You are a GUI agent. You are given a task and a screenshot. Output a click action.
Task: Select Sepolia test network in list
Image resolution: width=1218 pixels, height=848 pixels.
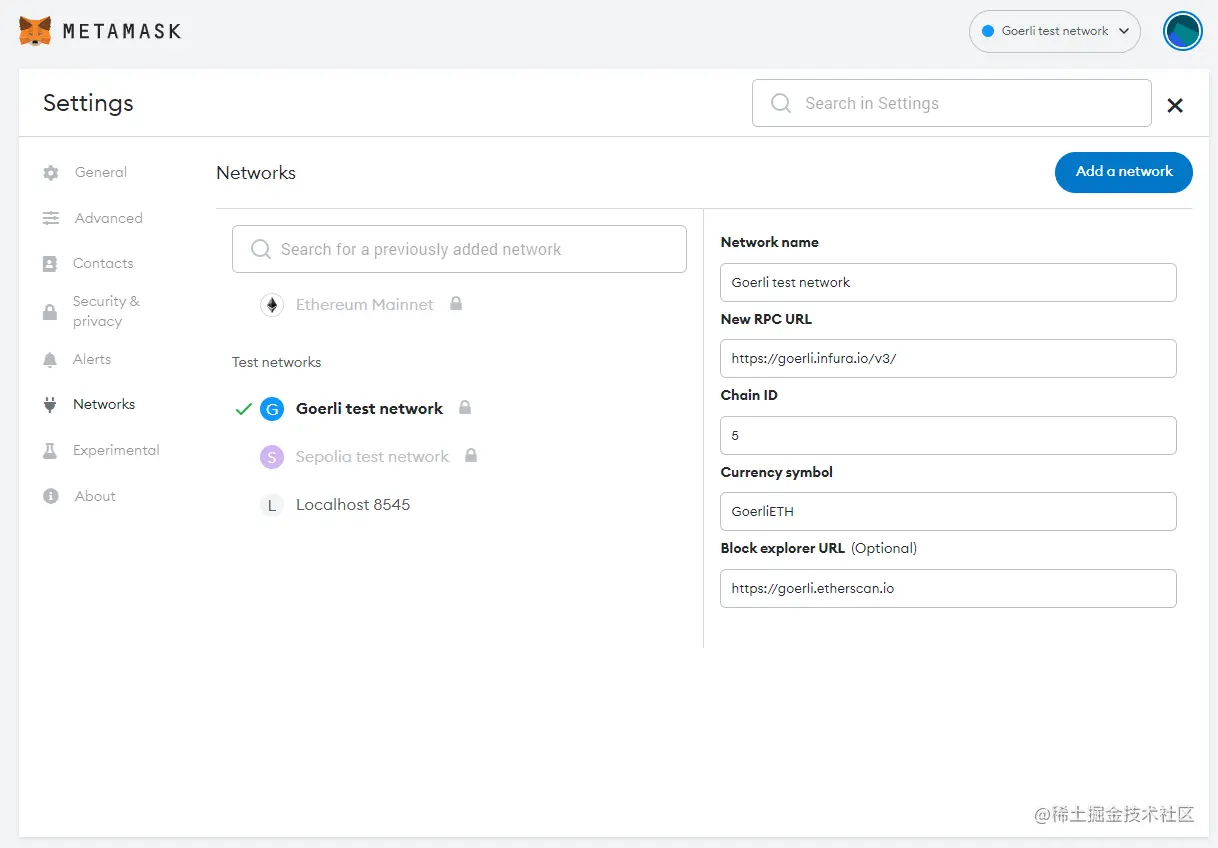372,457
